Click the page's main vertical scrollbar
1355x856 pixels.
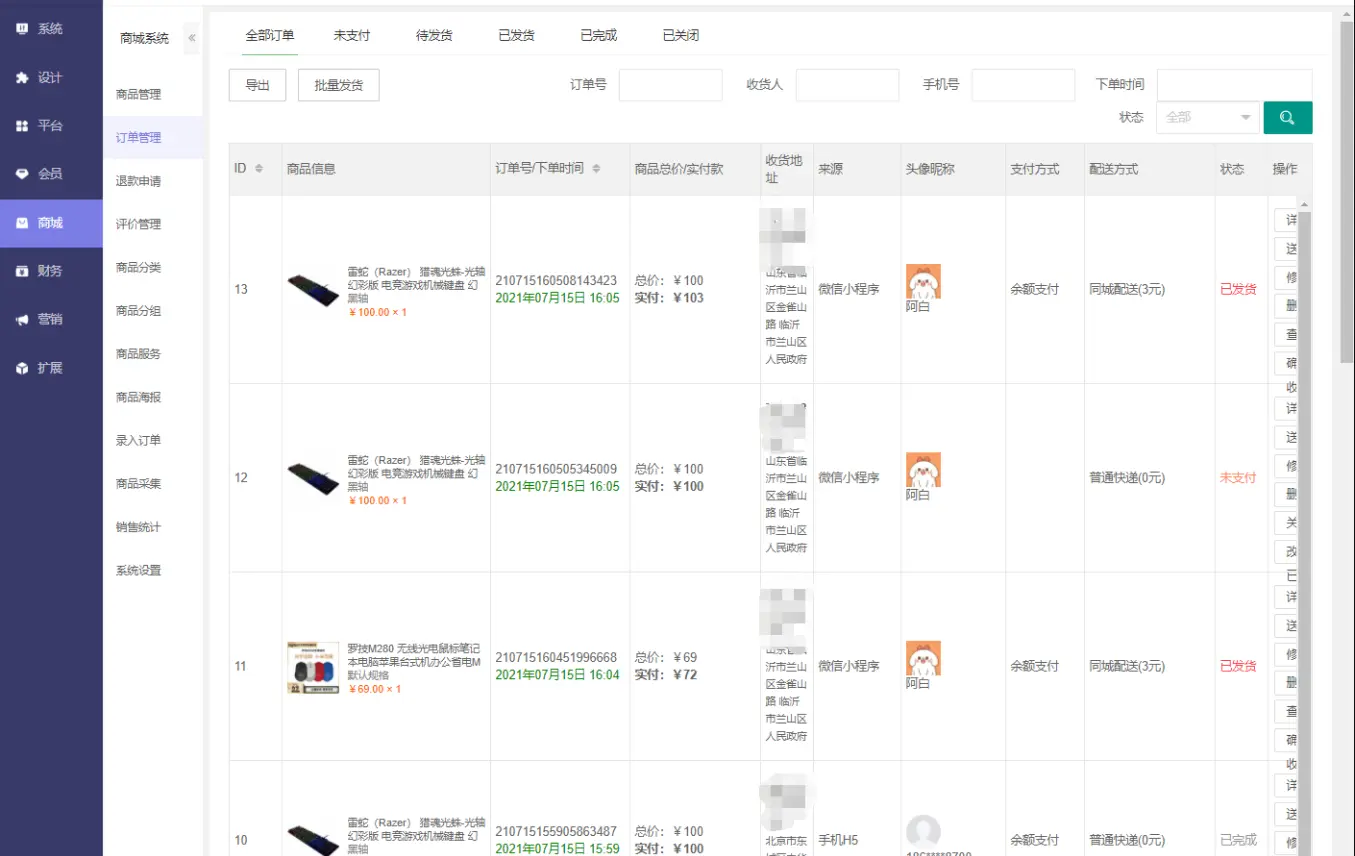pos(1346,190)
